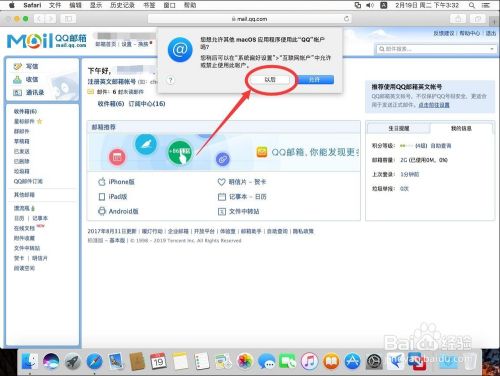Open the Safari 文件 menu

(55, 5)
